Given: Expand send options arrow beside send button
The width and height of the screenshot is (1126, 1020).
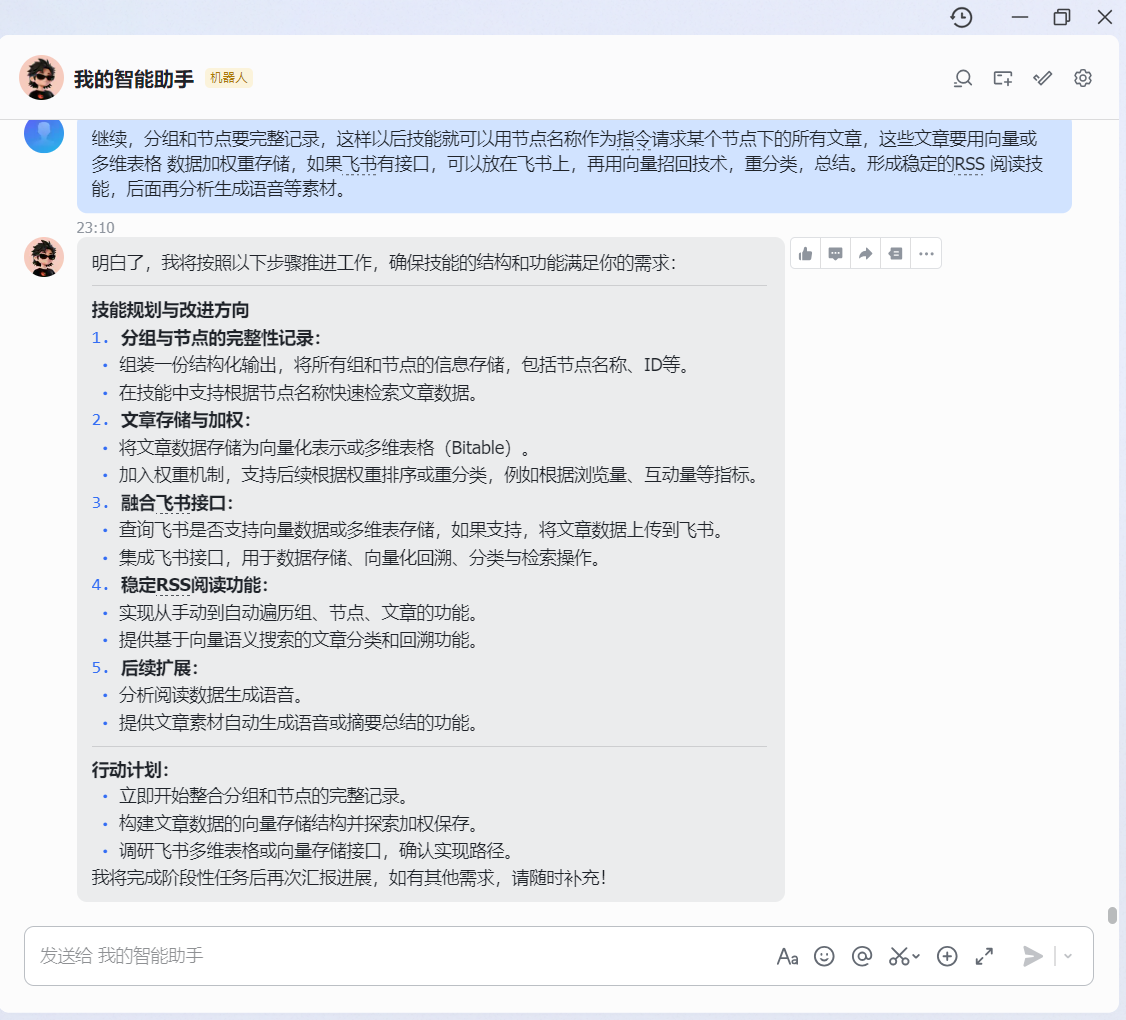Looking at the screenshot, I should (1068, 956).
